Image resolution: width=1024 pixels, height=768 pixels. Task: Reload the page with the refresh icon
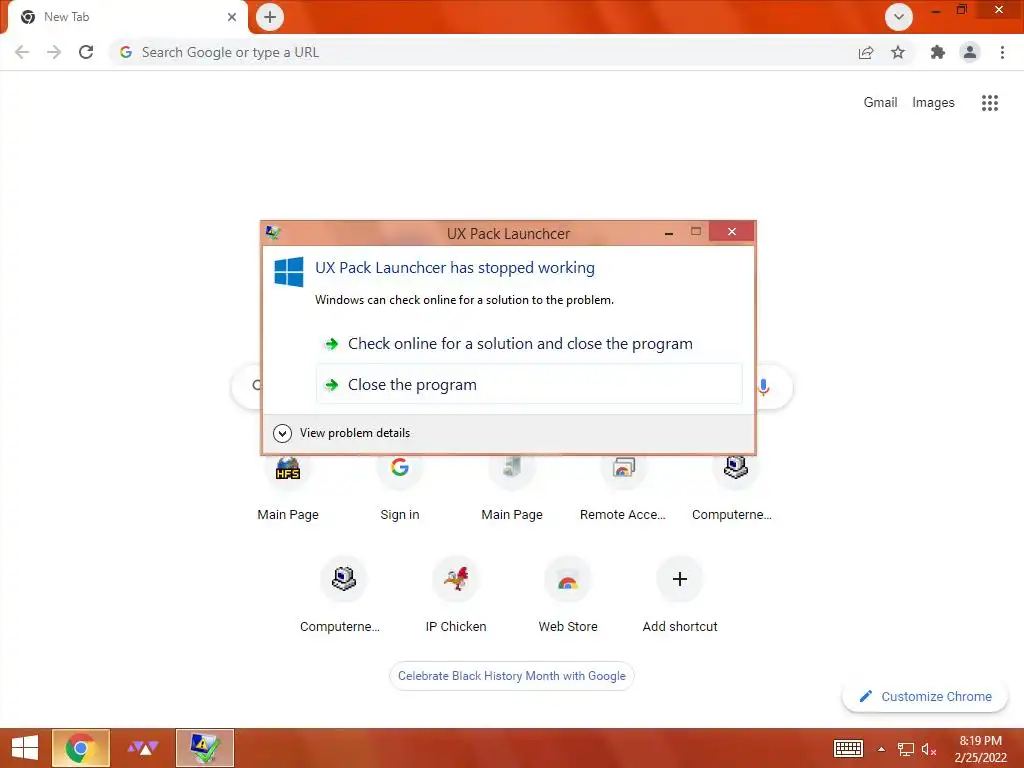click(86, 52)
